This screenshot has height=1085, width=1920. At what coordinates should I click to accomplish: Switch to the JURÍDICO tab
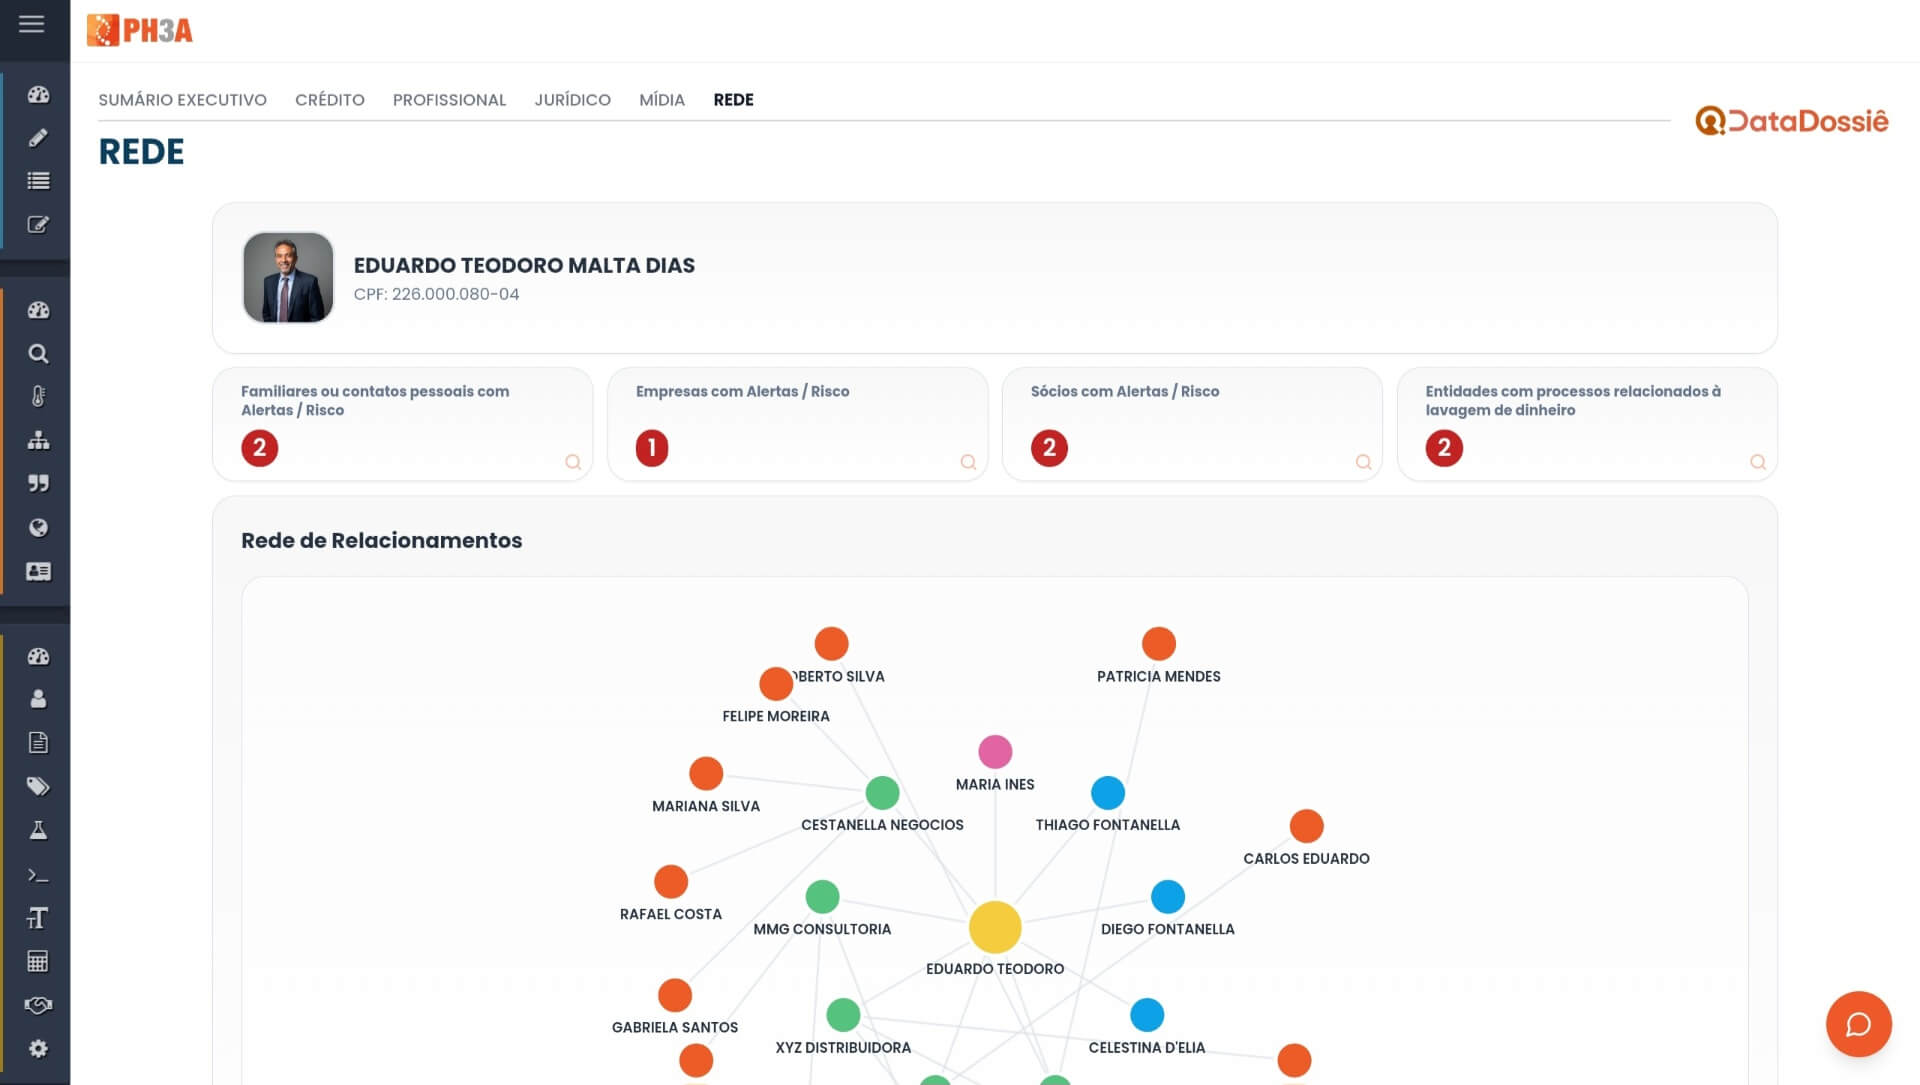coord(572,100)
